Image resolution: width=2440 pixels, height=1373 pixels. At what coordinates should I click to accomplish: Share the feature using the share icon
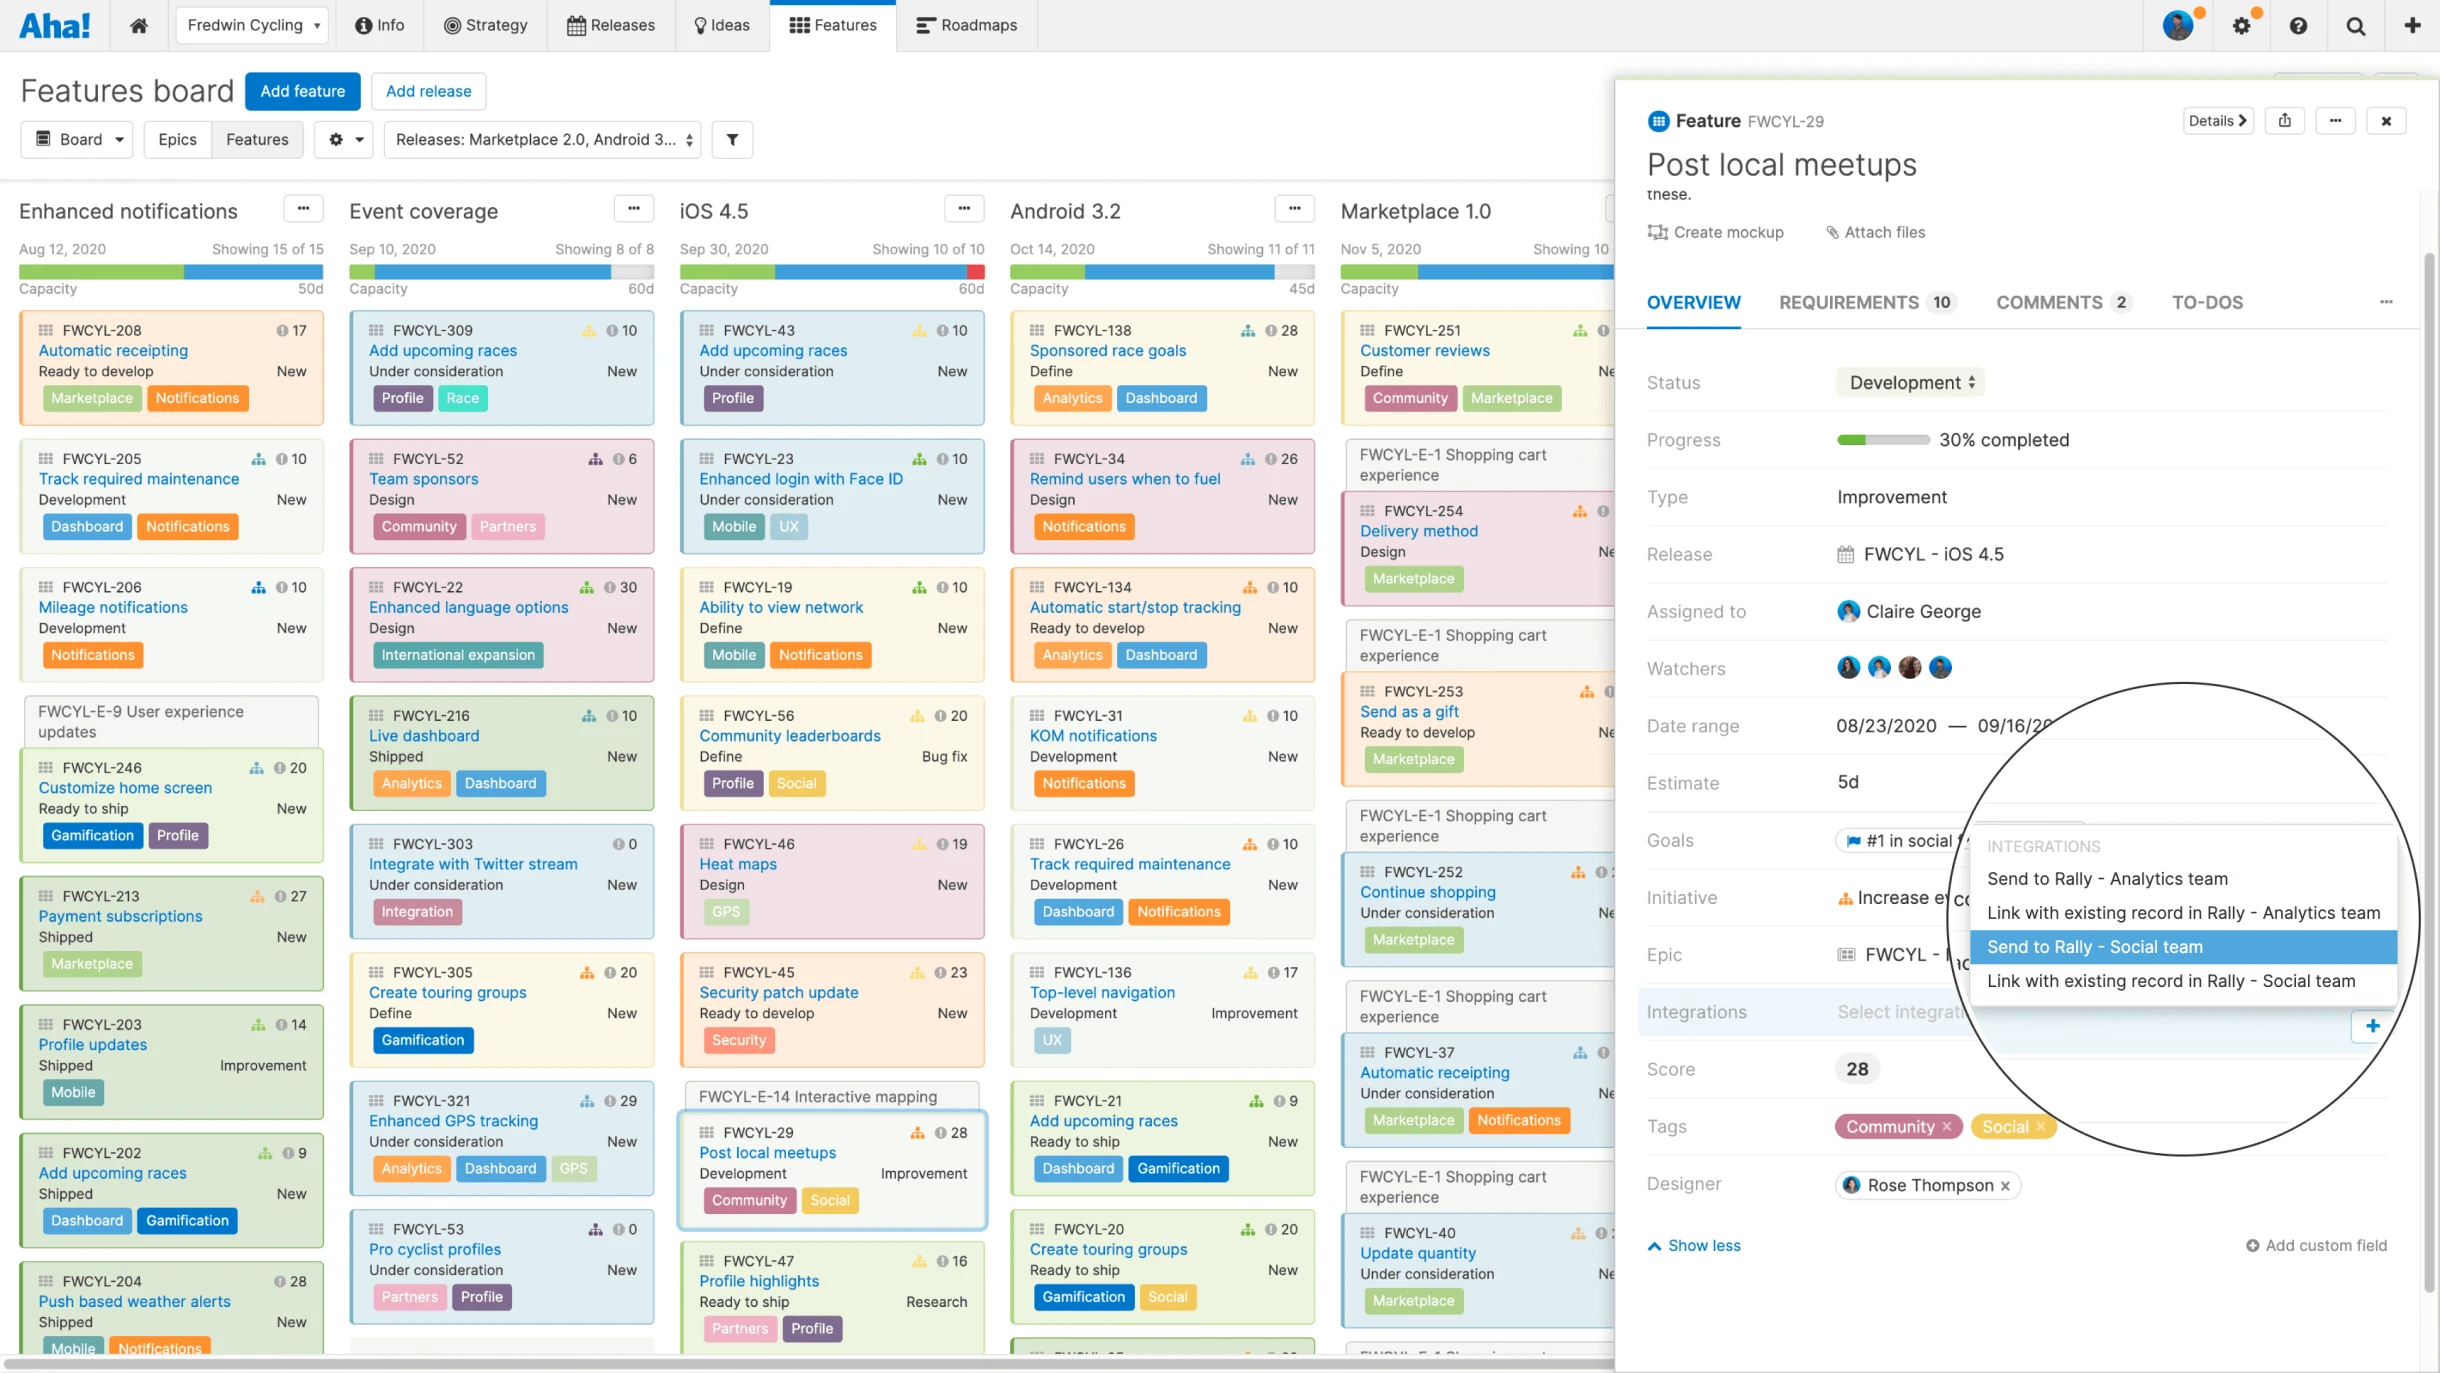click(x=2286, y=120)
